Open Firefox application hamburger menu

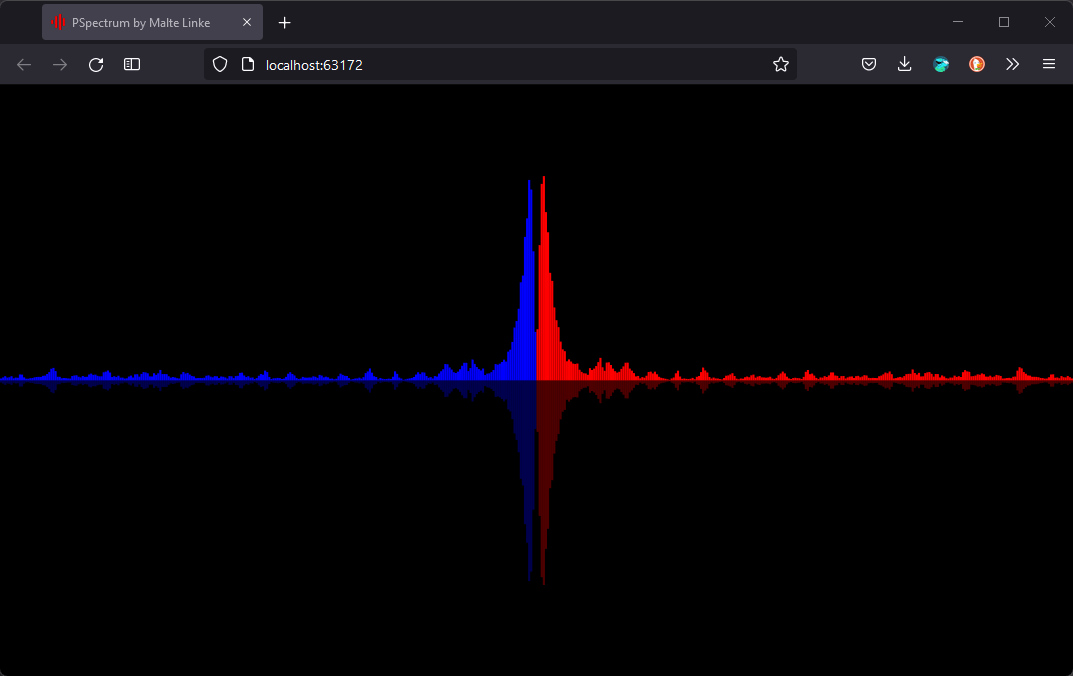point(1048,64)
